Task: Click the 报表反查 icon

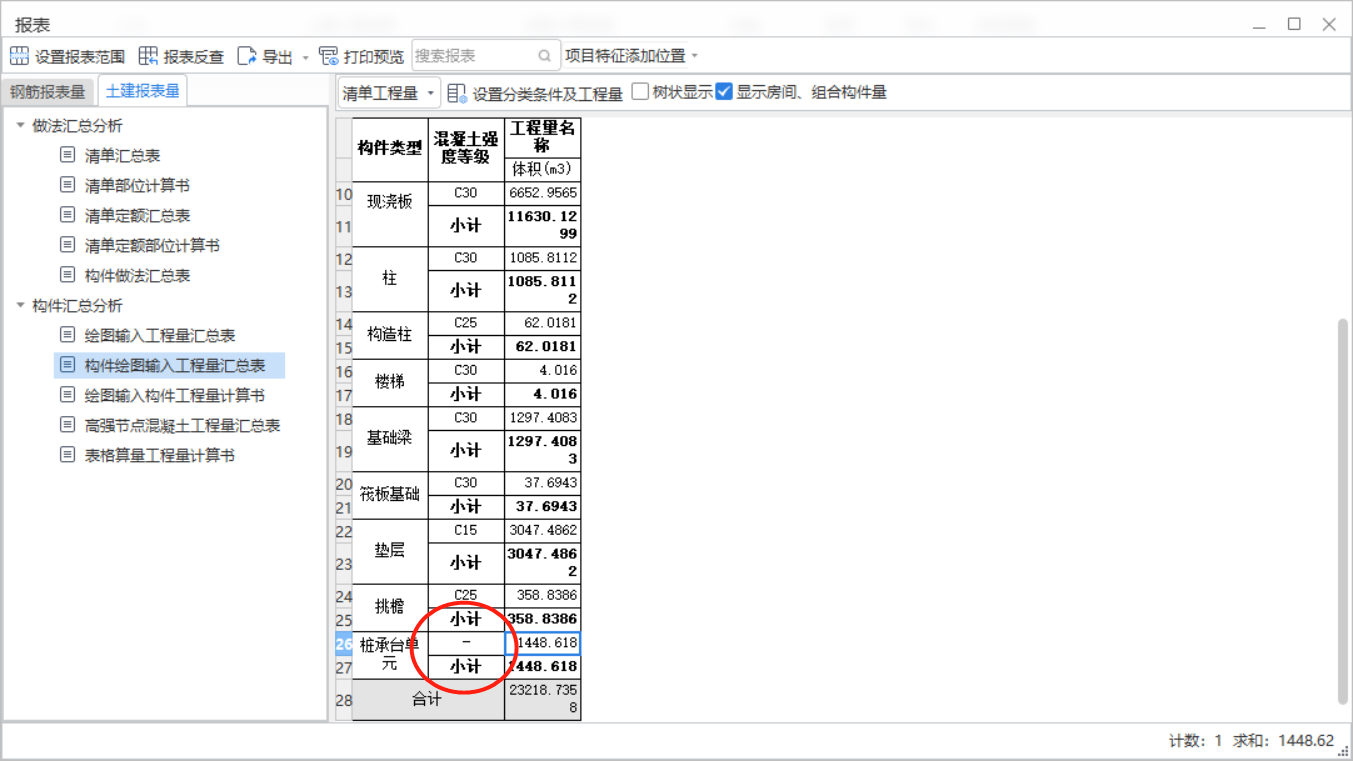Action: (x=148, y=56)
